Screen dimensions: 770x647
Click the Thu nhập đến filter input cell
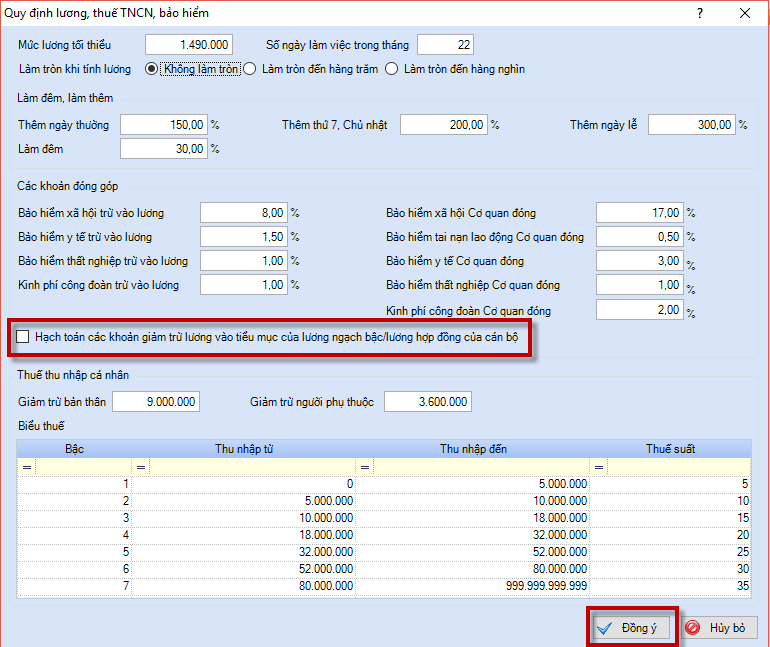[481, 467]
